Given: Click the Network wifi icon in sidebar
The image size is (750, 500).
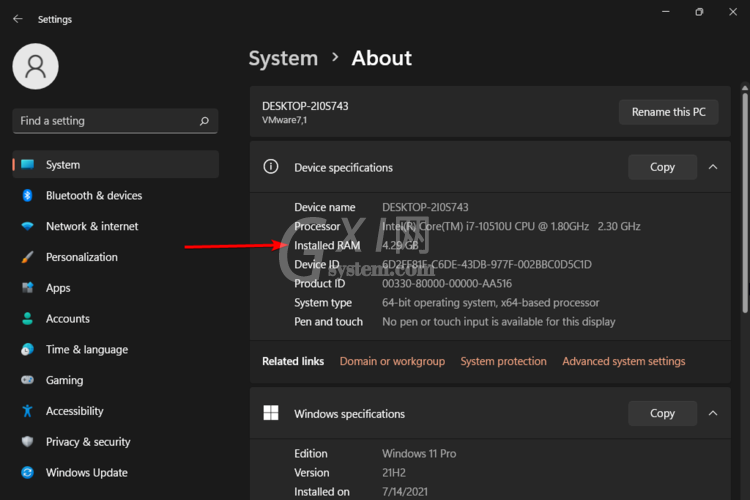Looking at the screenshot, I should [28, 226].
